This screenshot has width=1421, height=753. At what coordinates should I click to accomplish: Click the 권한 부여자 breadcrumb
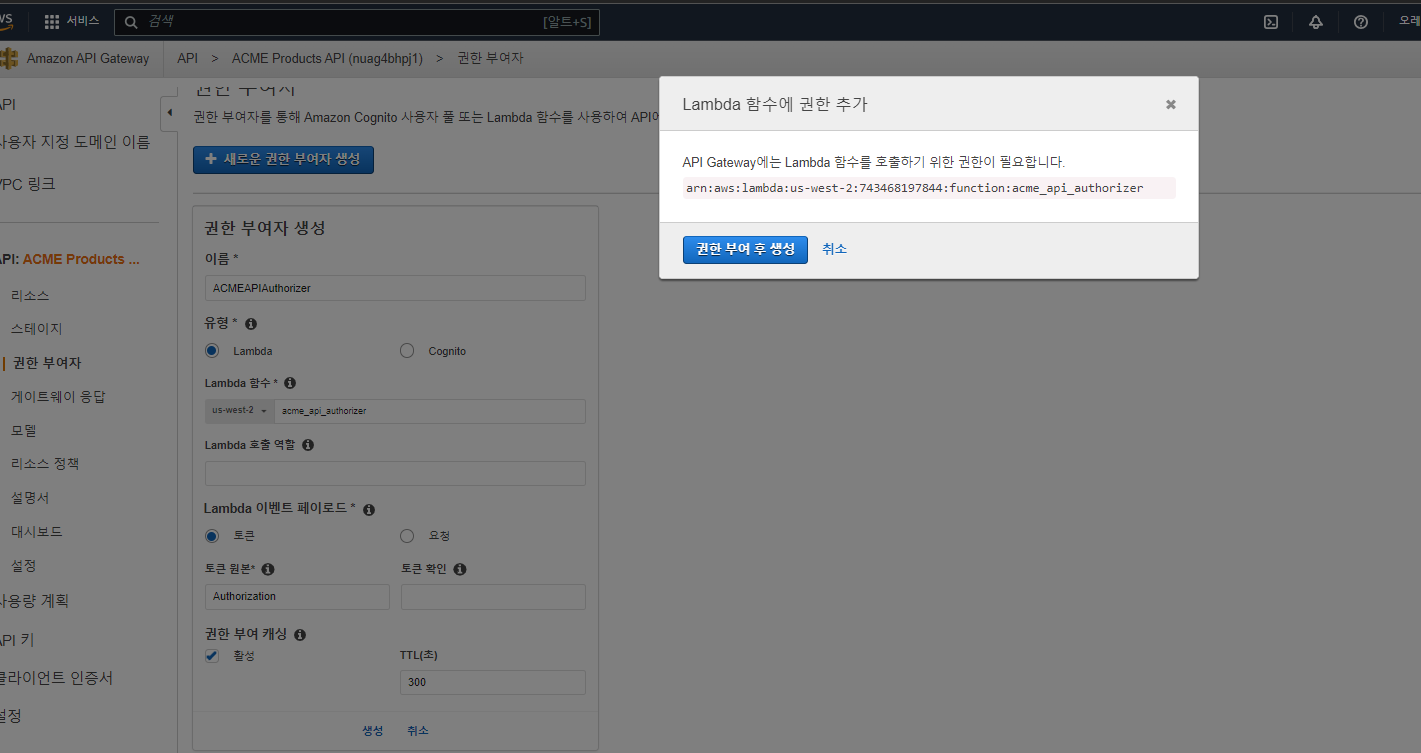tap(490, 58)
